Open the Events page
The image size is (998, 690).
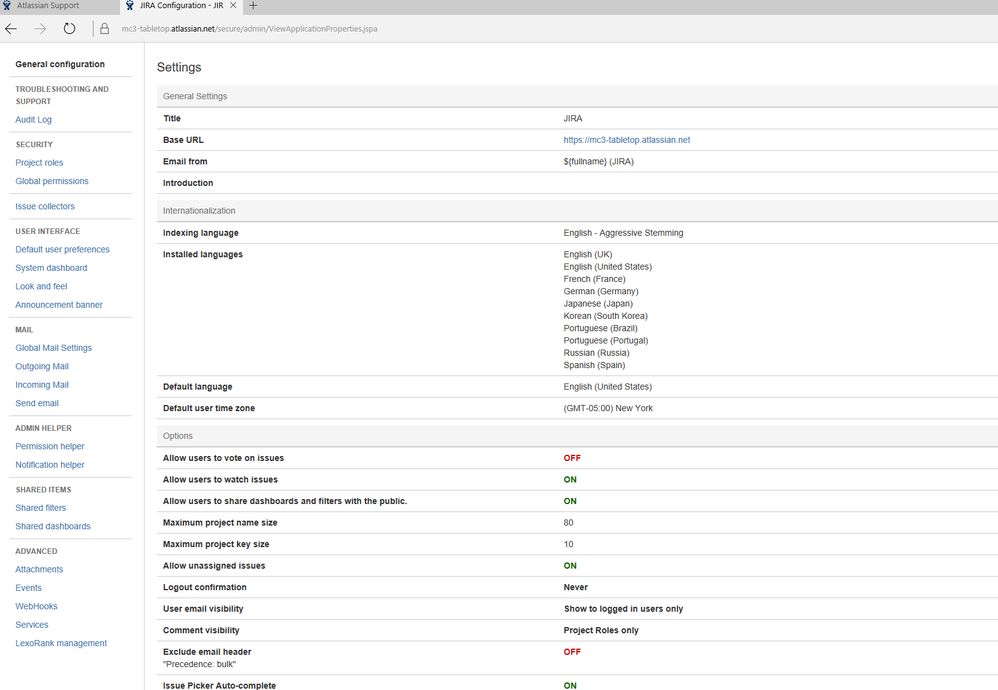point(29,588)
